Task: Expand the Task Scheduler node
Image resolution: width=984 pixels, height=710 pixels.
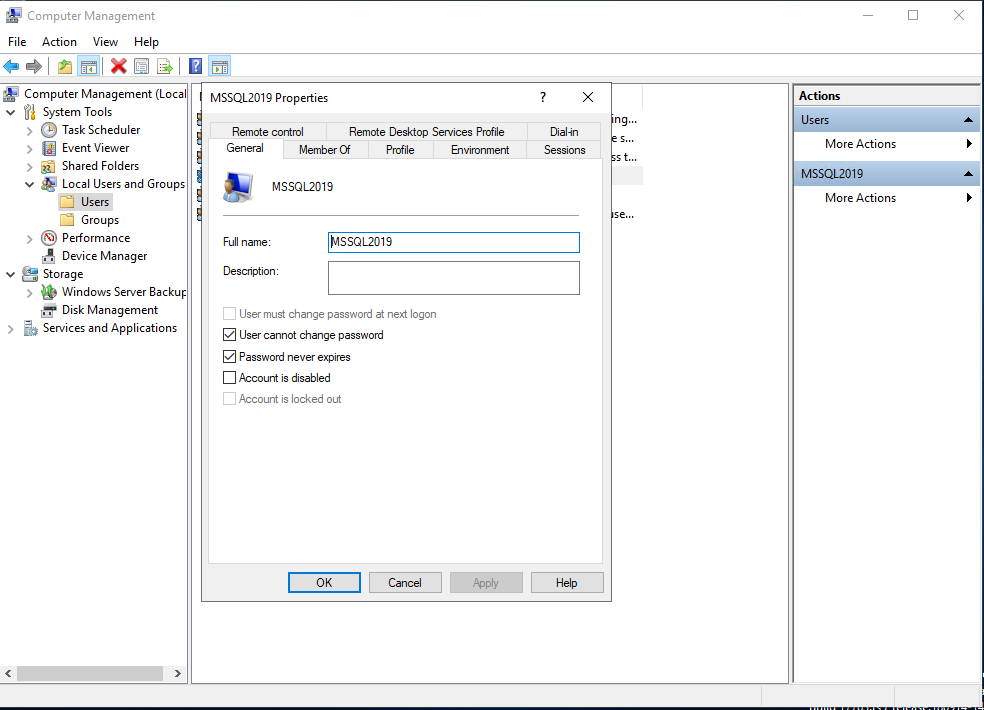Action: click(x=29, y=131)
